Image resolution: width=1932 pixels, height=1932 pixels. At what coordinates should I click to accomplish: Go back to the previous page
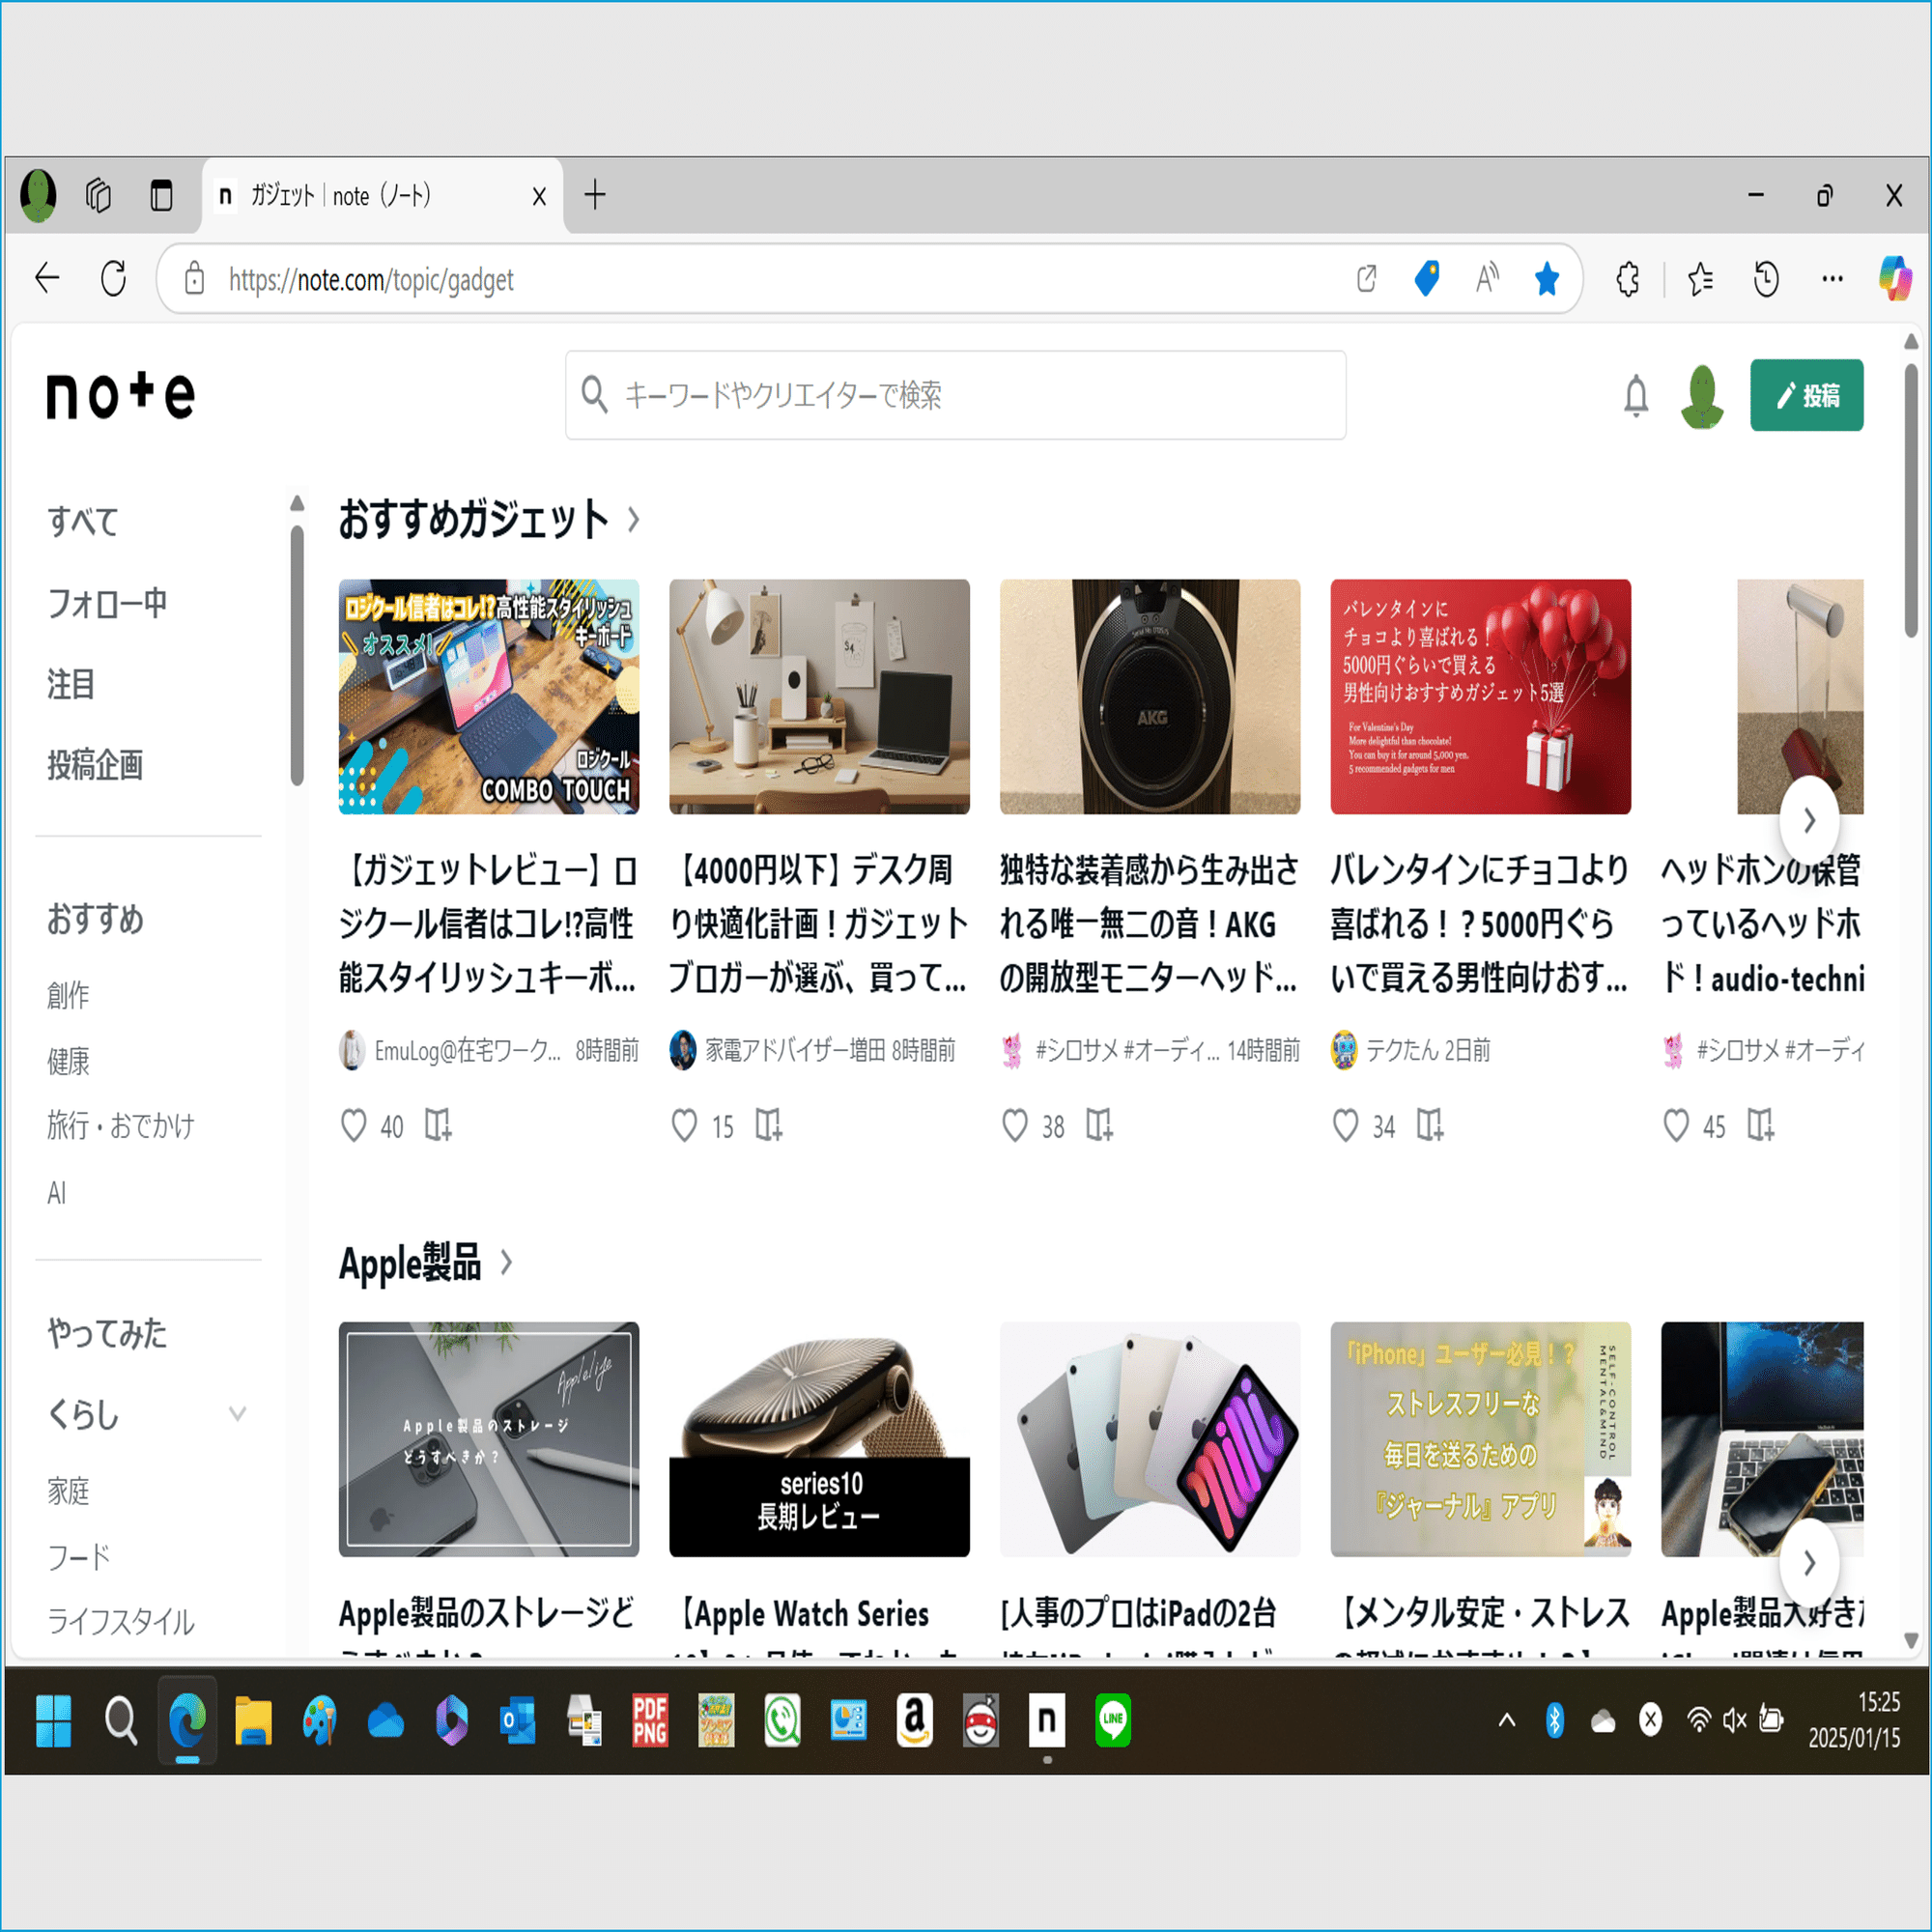[48, 278]
